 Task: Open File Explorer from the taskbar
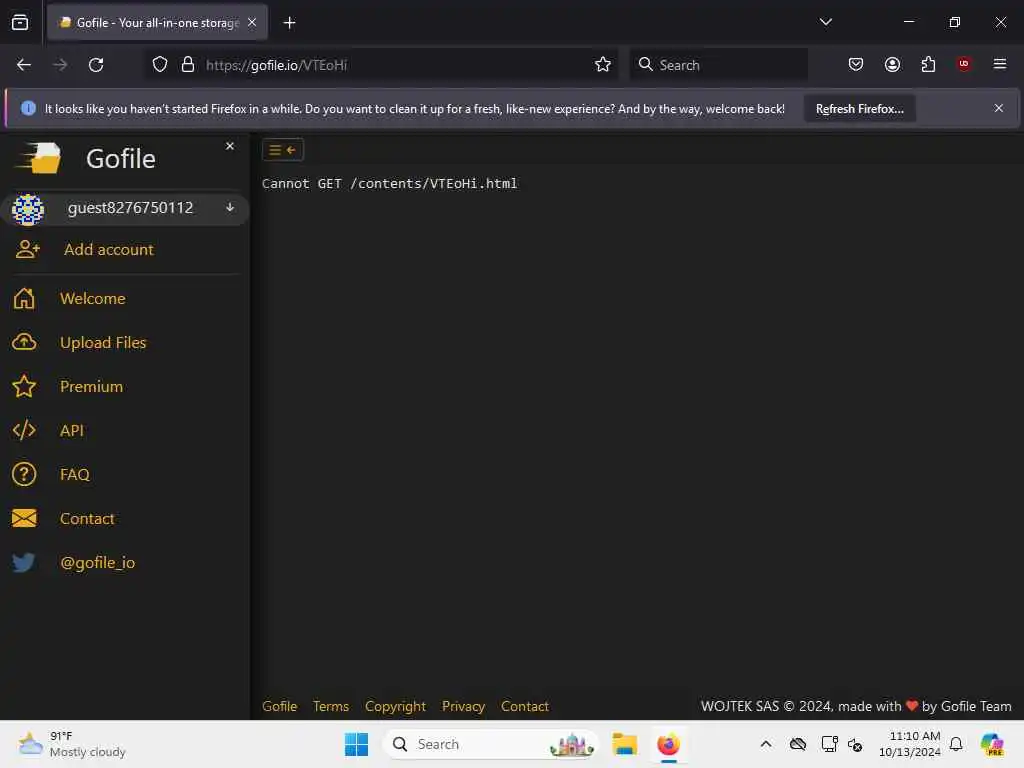[x=625, y=744]
